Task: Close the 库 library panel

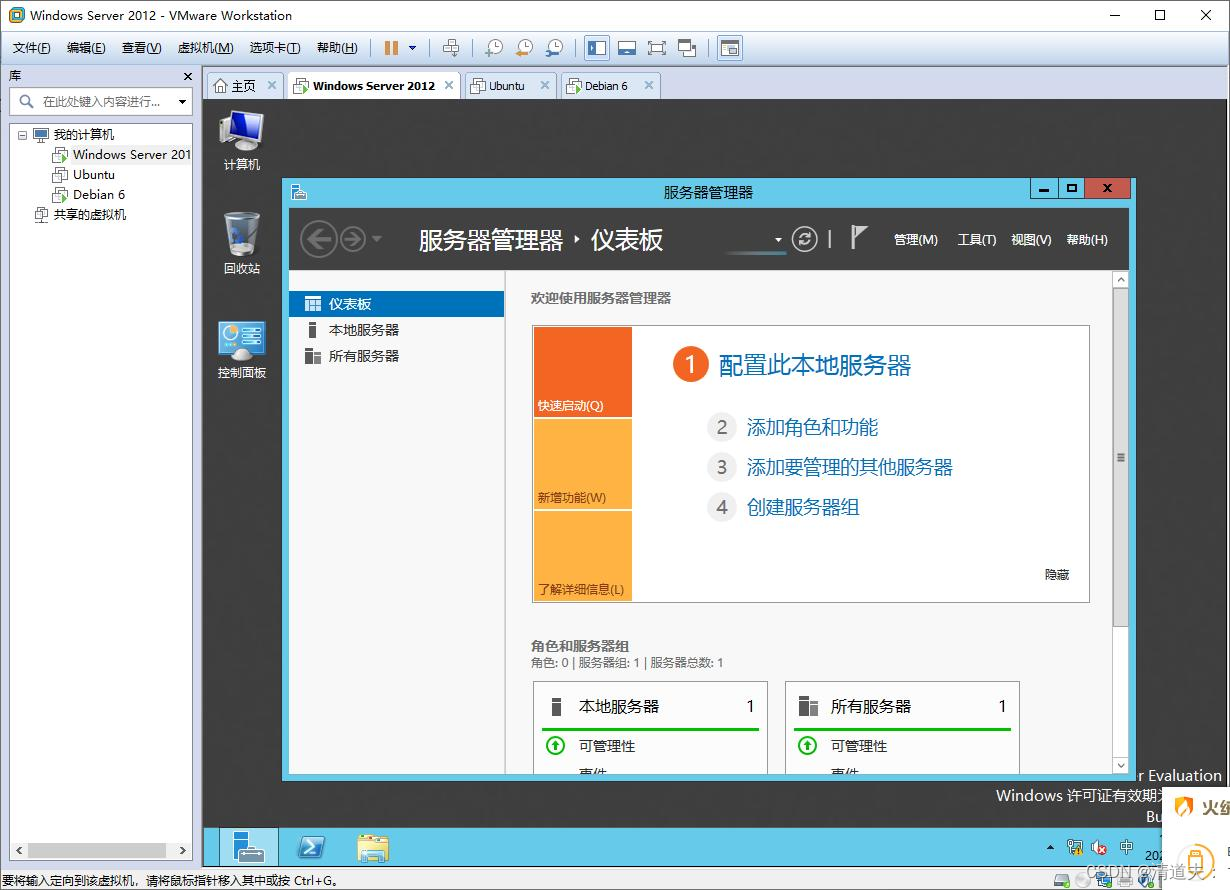Action: pyautogui.click(x=187, y=76)
